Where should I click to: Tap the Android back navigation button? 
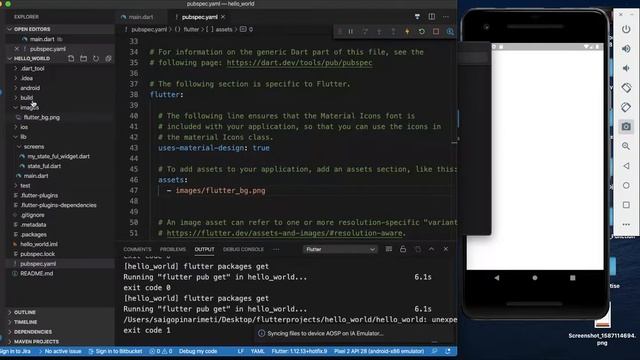click(x=497, y=278)
